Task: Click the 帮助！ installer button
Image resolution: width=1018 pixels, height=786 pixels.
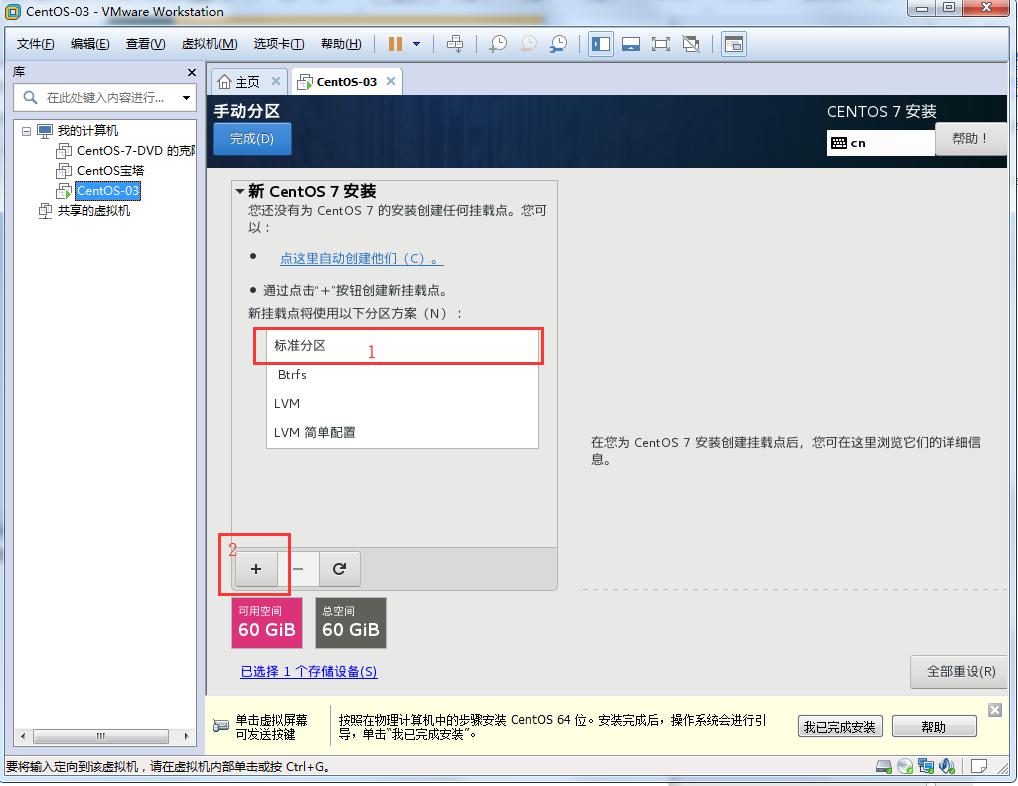Action: 970,139
